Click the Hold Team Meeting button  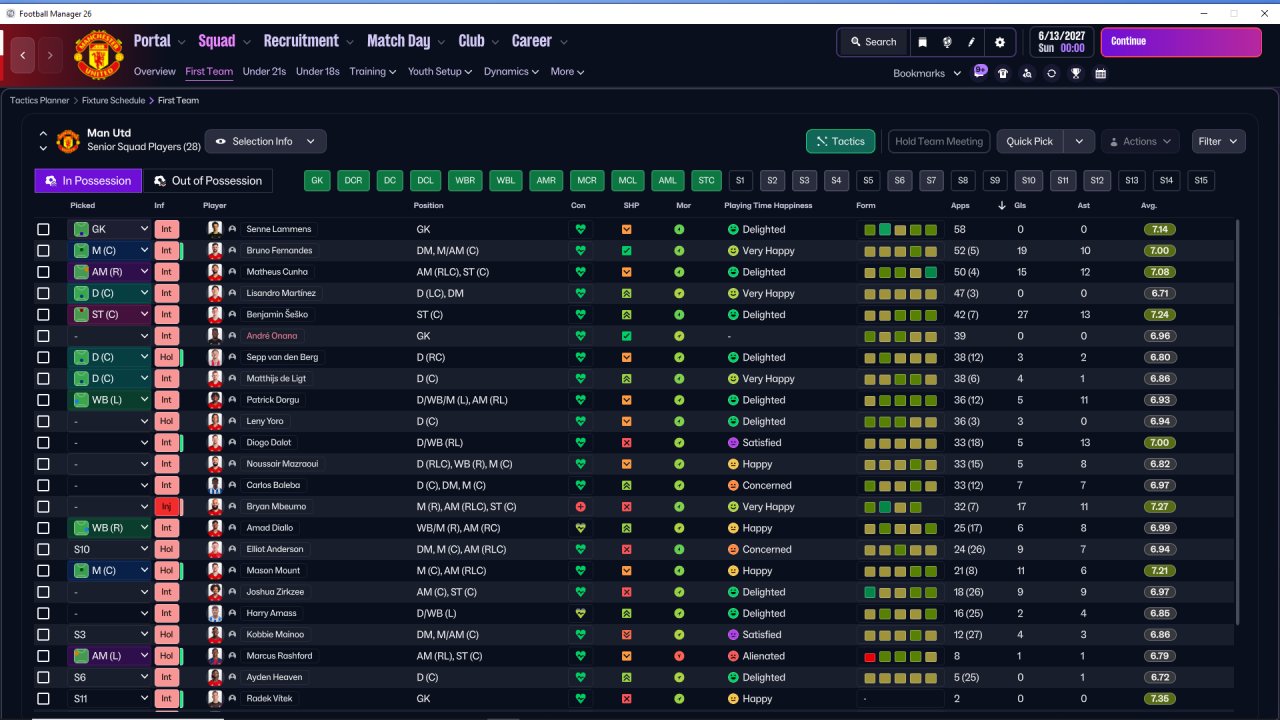tap(939, 141)
